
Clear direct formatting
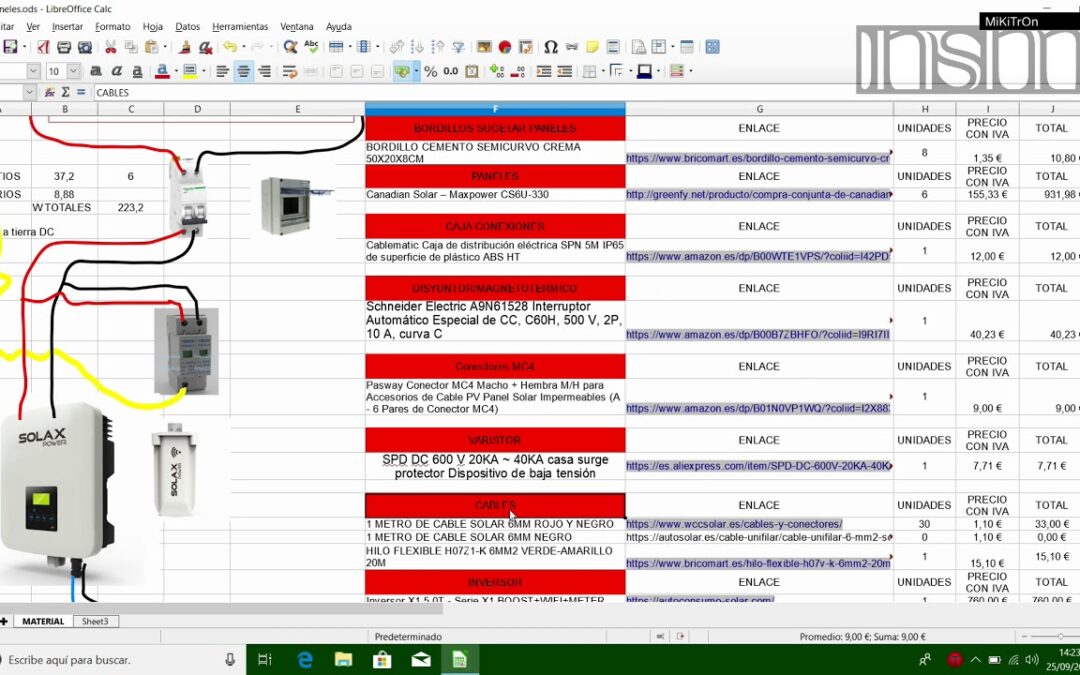pyautogui.click(x=205, y=47)
